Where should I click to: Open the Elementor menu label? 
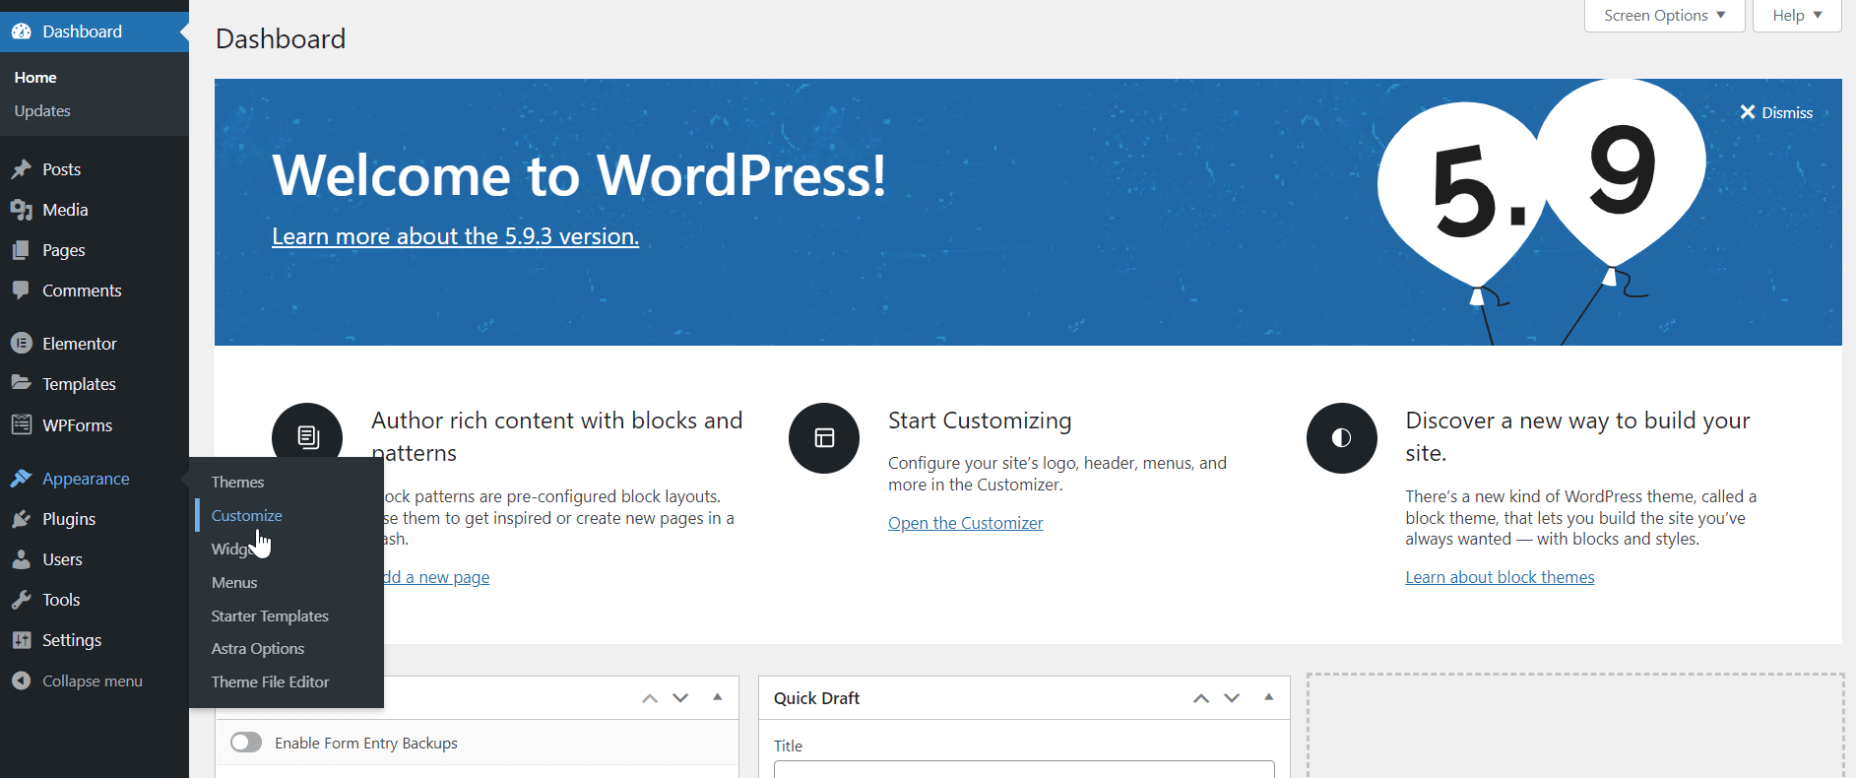pos(80,344)
